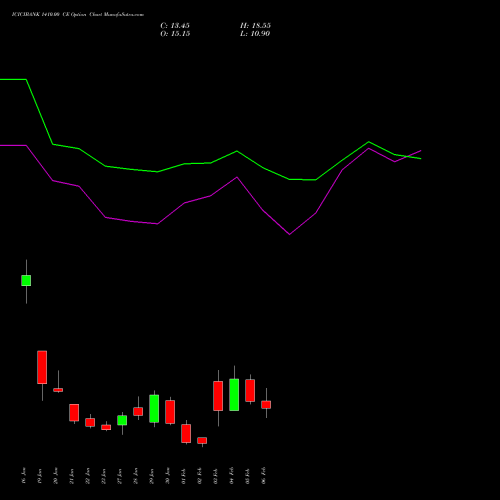Select the red candle for 03 Feb
500x500 pixels.
[218, 396]
